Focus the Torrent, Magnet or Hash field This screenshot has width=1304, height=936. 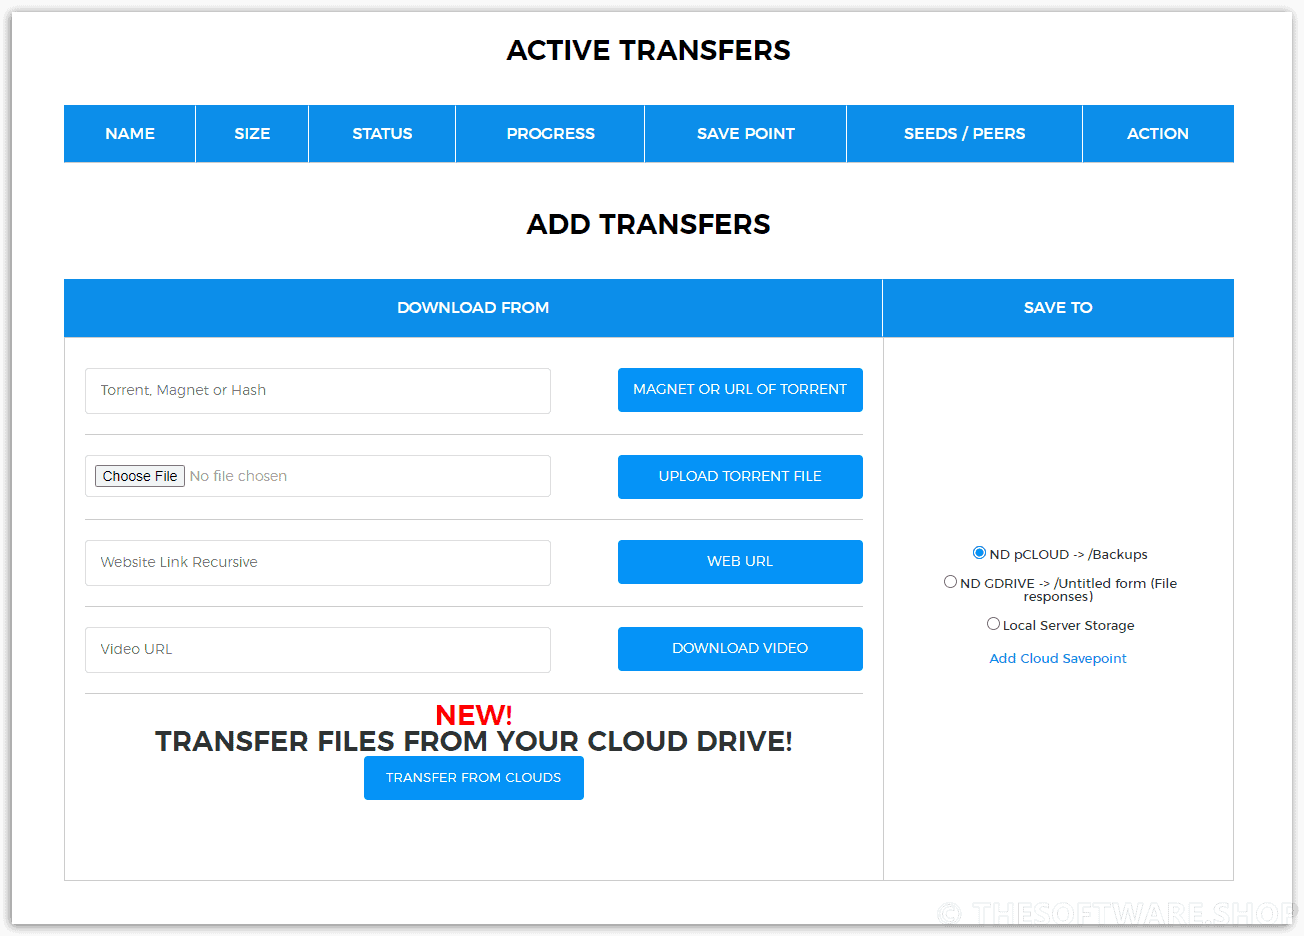point(318,391)
